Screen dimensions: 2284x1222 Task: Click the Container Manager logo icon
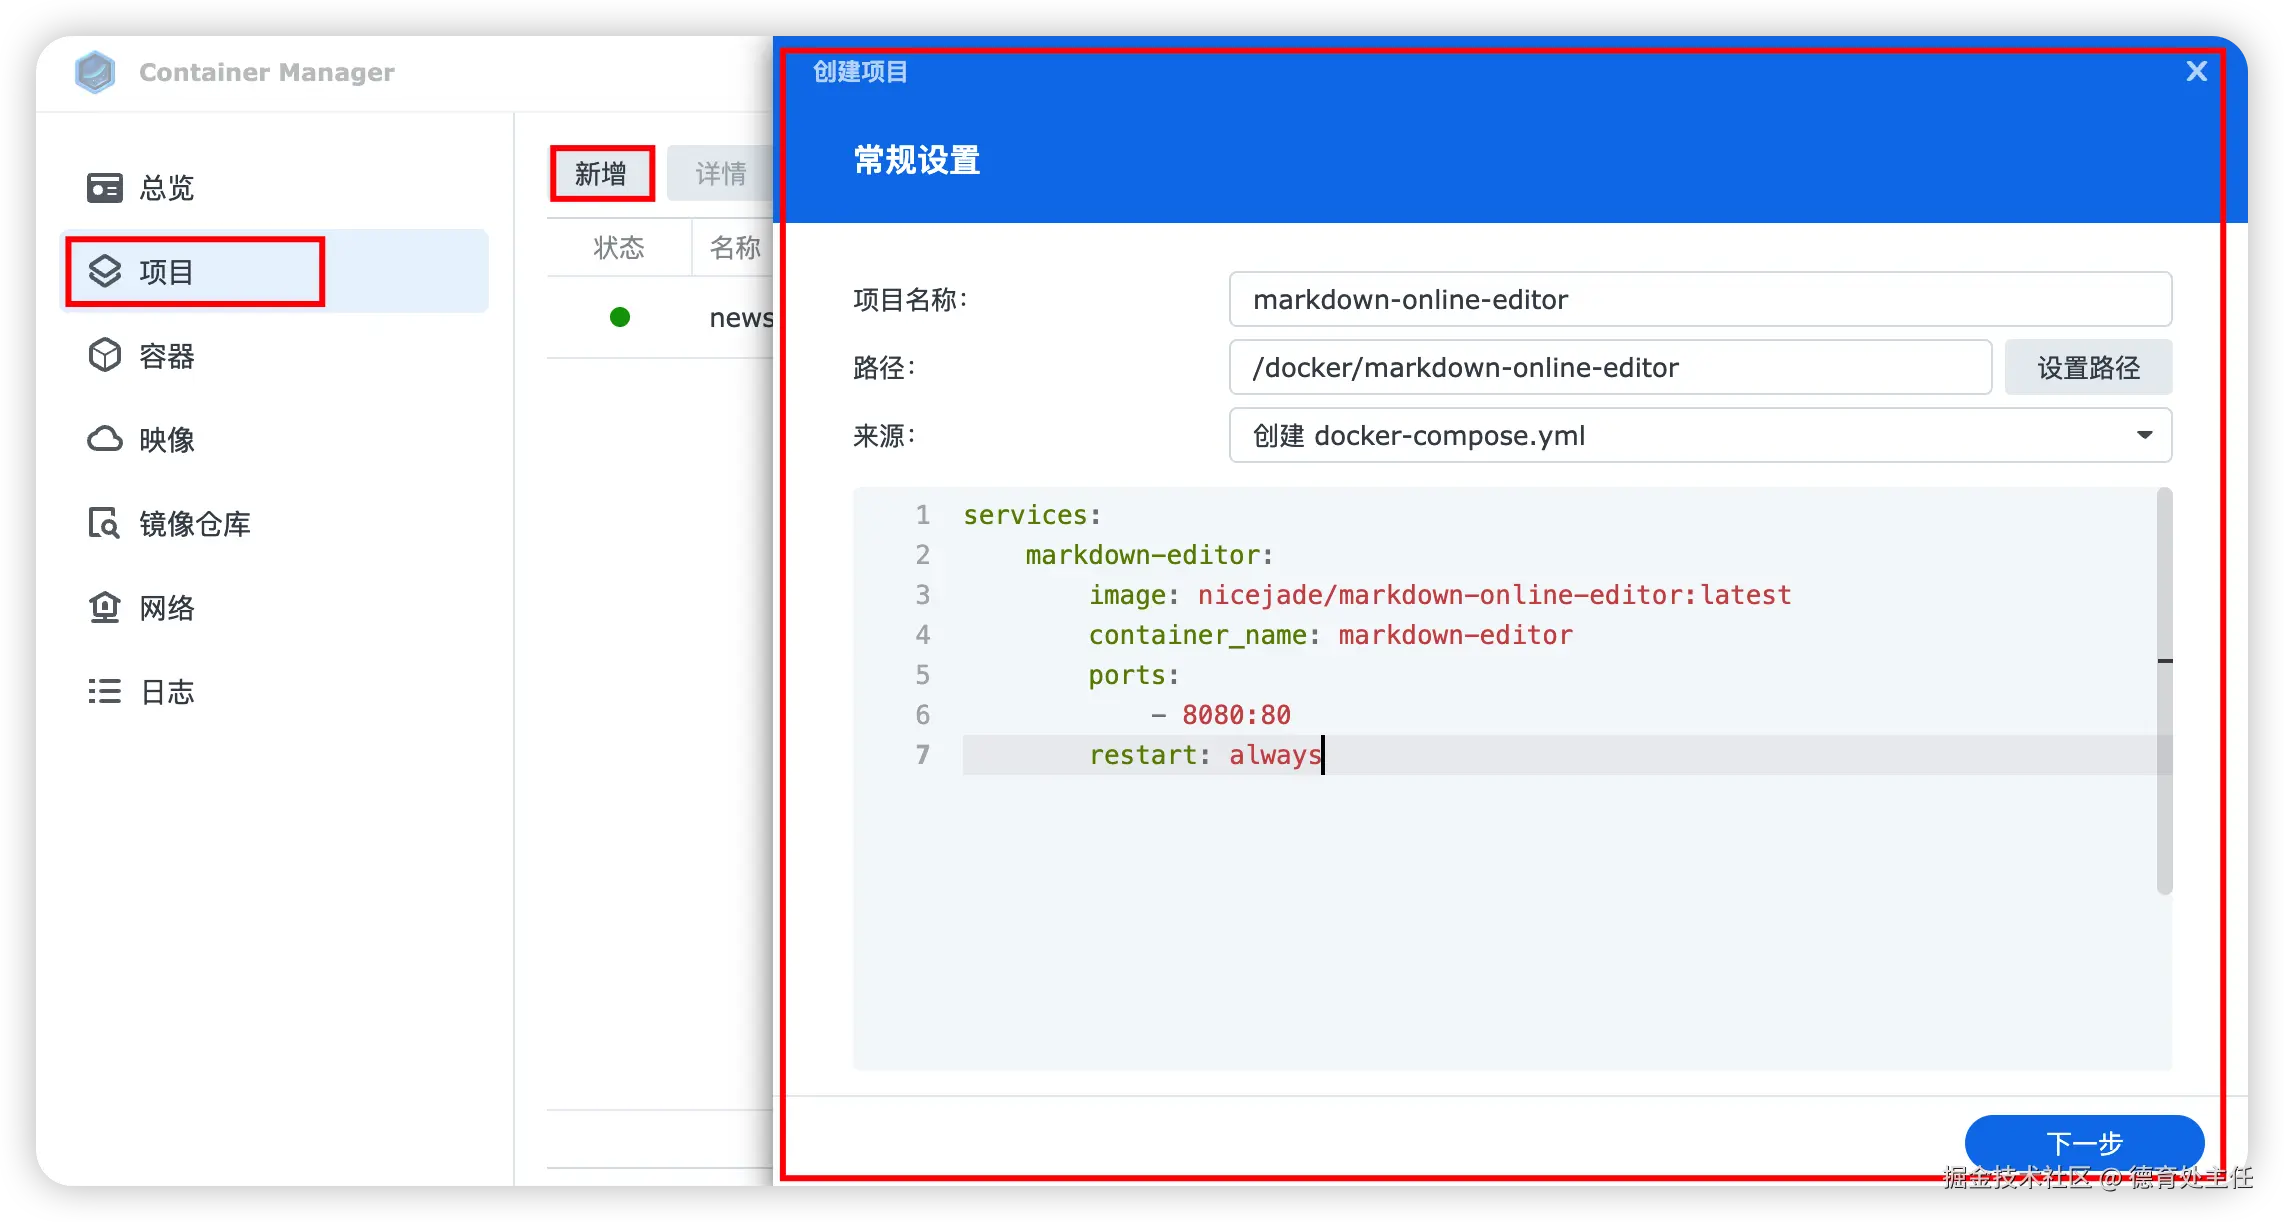pos(95,72)
